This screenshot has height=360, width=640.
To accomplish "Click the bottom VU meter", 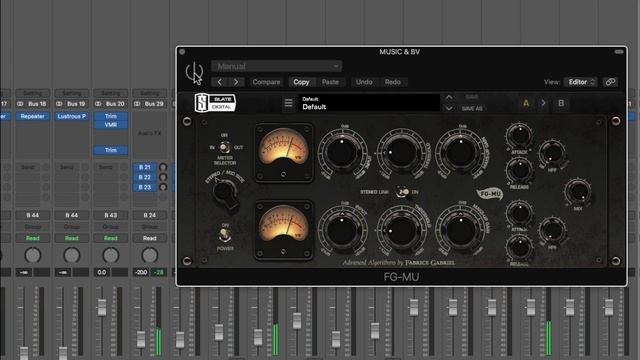I will [x=284, y=230].
